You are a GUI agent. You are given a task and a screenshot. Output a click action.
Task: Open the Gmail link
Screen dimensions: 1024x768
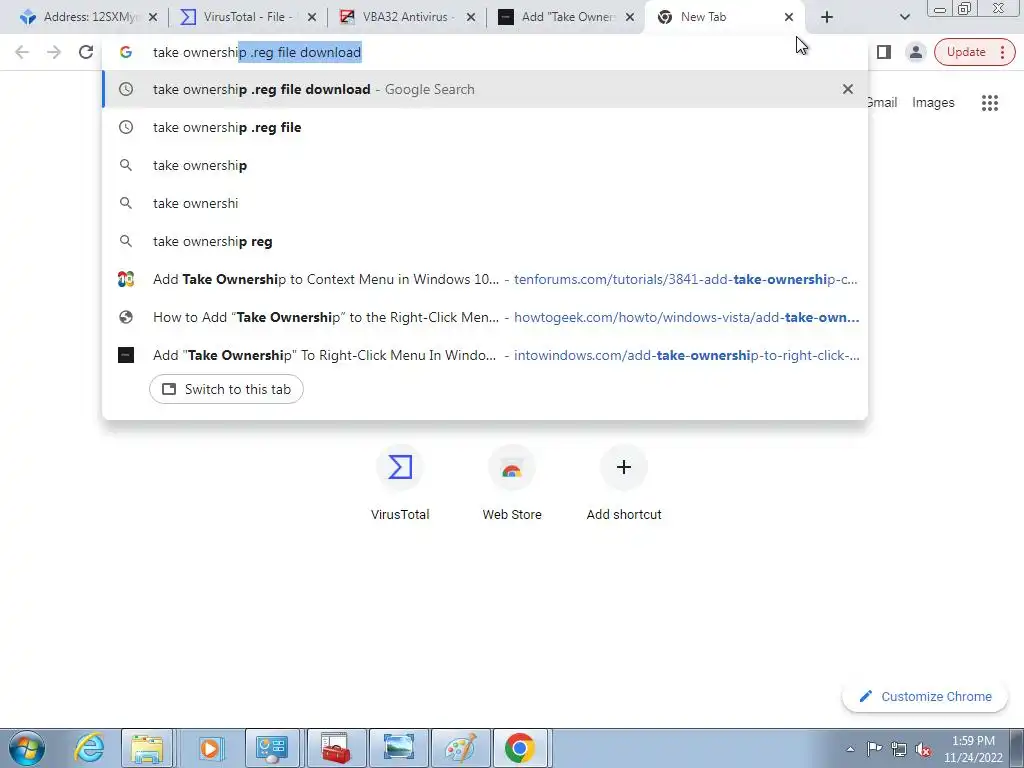pyautogui.click(x=882, y=103)
